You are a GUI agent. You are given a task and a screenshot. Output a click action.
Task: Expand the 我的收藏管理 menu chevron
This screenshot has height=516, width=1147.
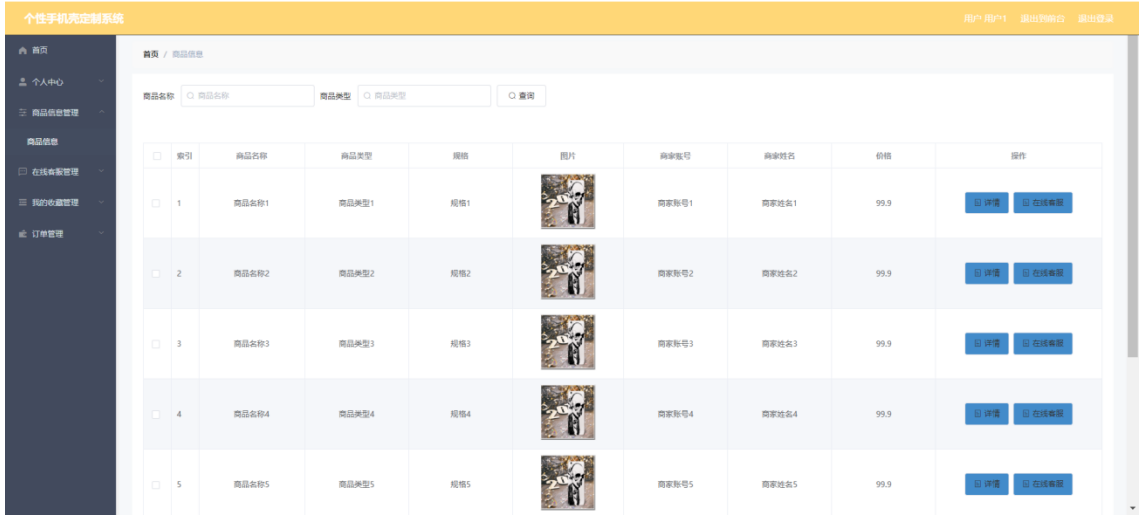point(101,203)
